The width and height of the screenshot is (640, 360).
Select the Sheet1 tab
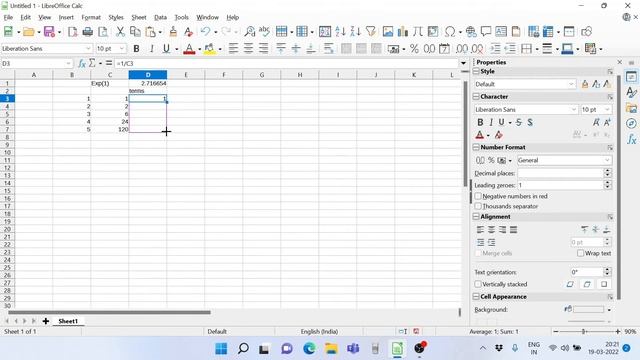click(68, 321)
